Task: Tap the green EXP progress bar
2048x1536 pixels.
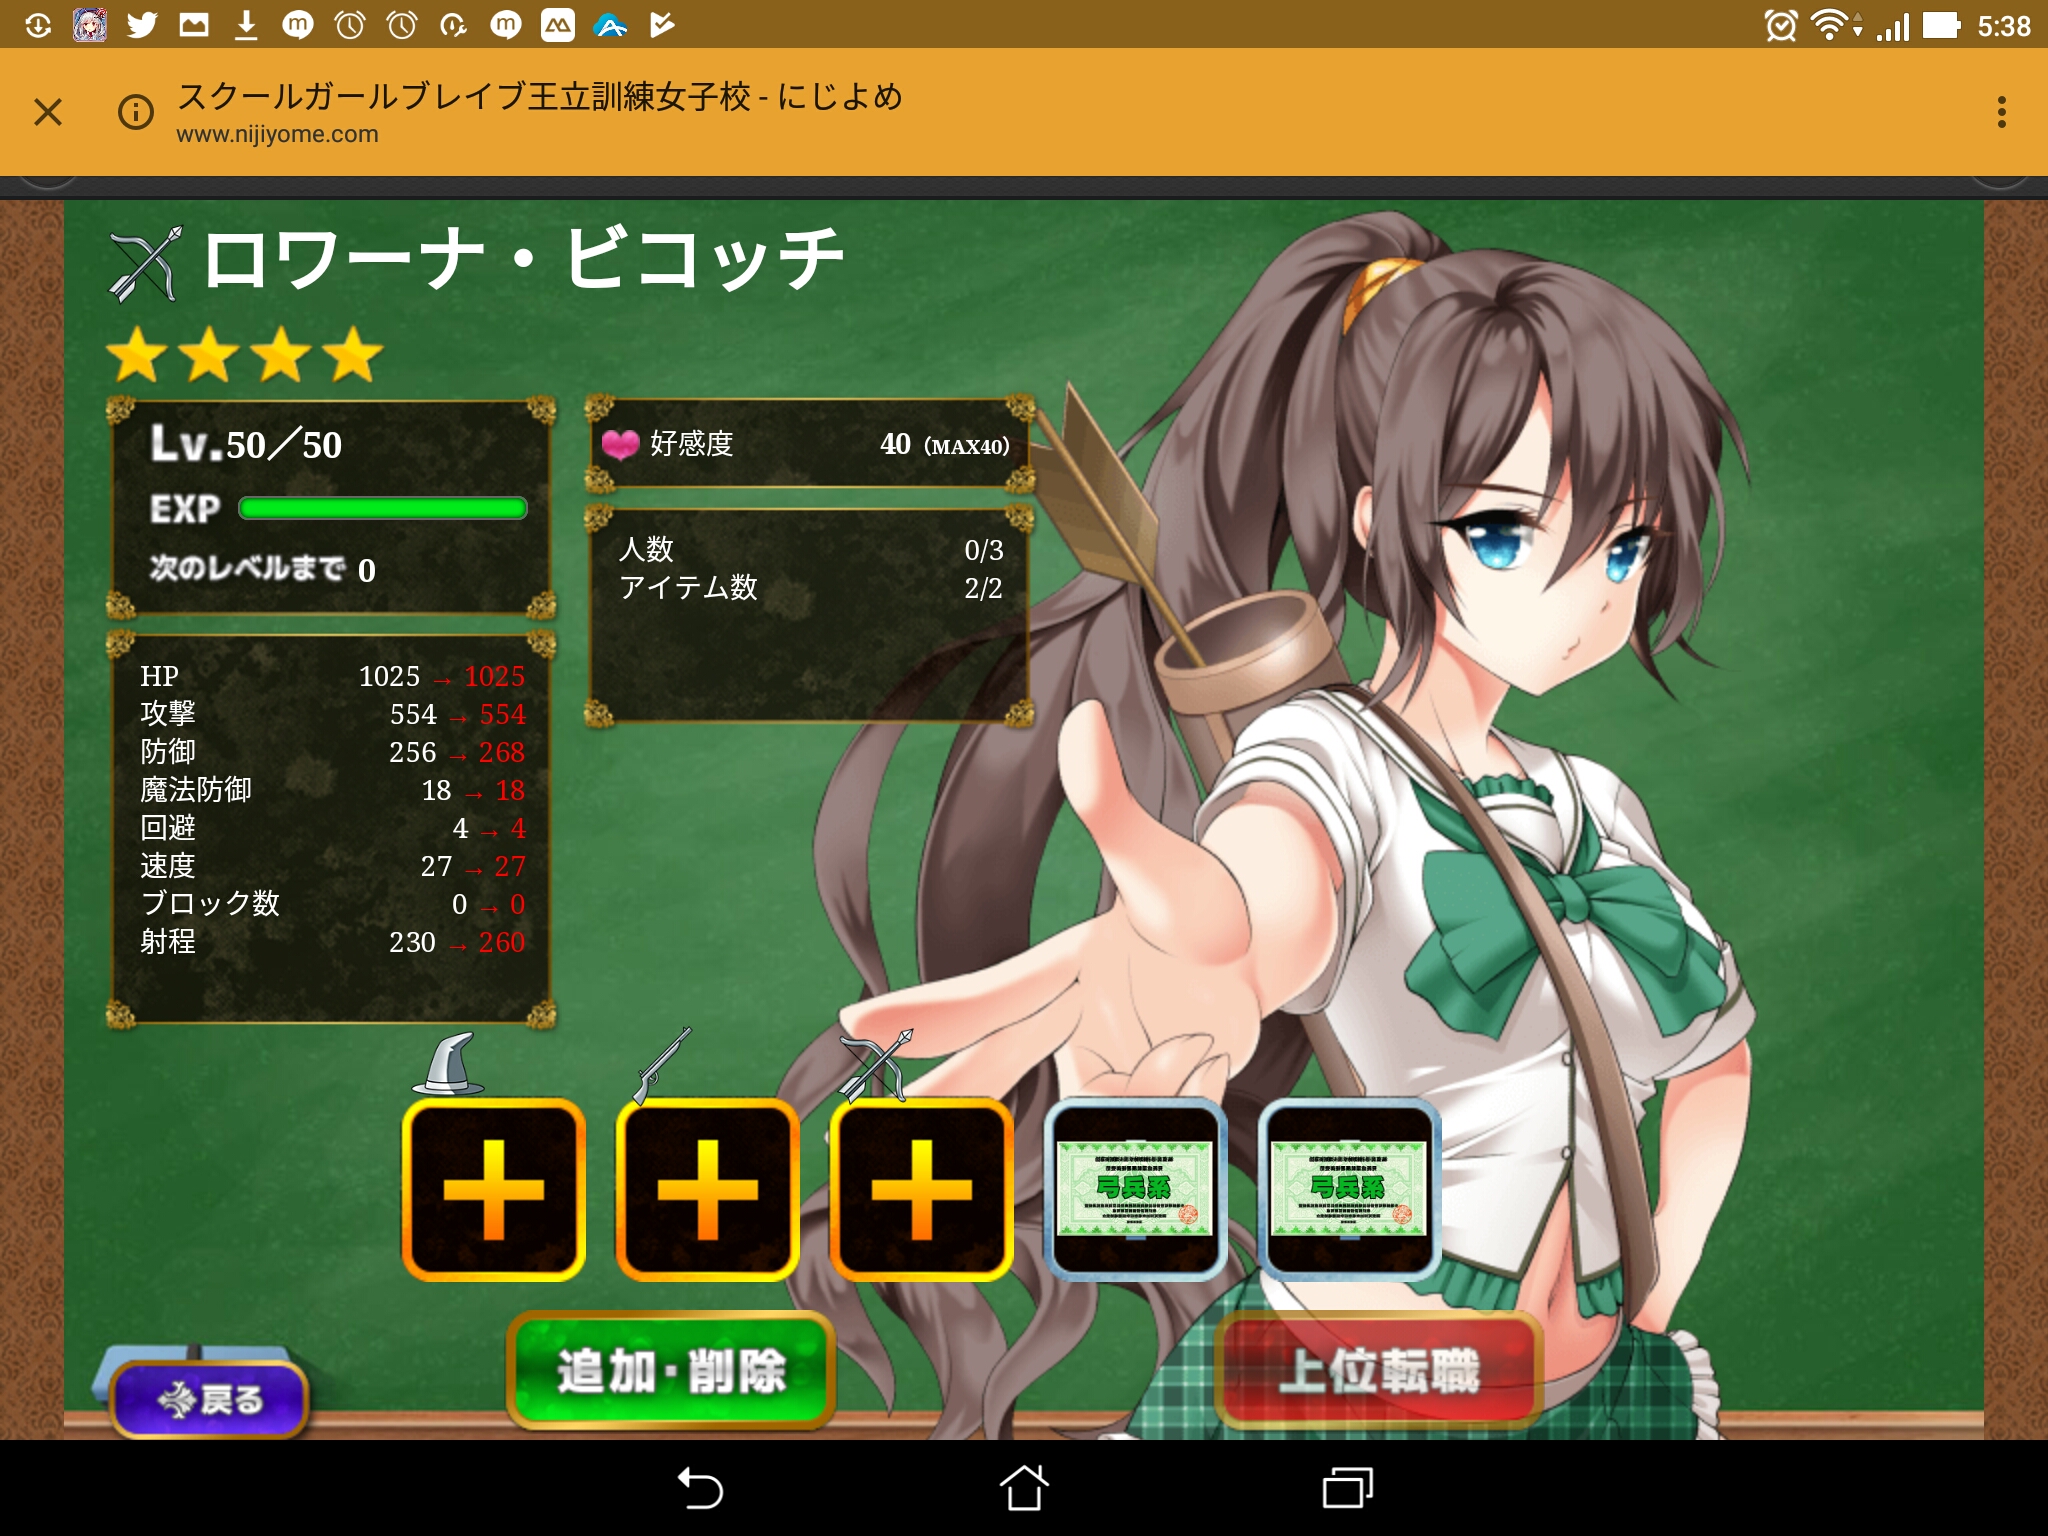Action: pyautogui.click(x=383, y=508)
